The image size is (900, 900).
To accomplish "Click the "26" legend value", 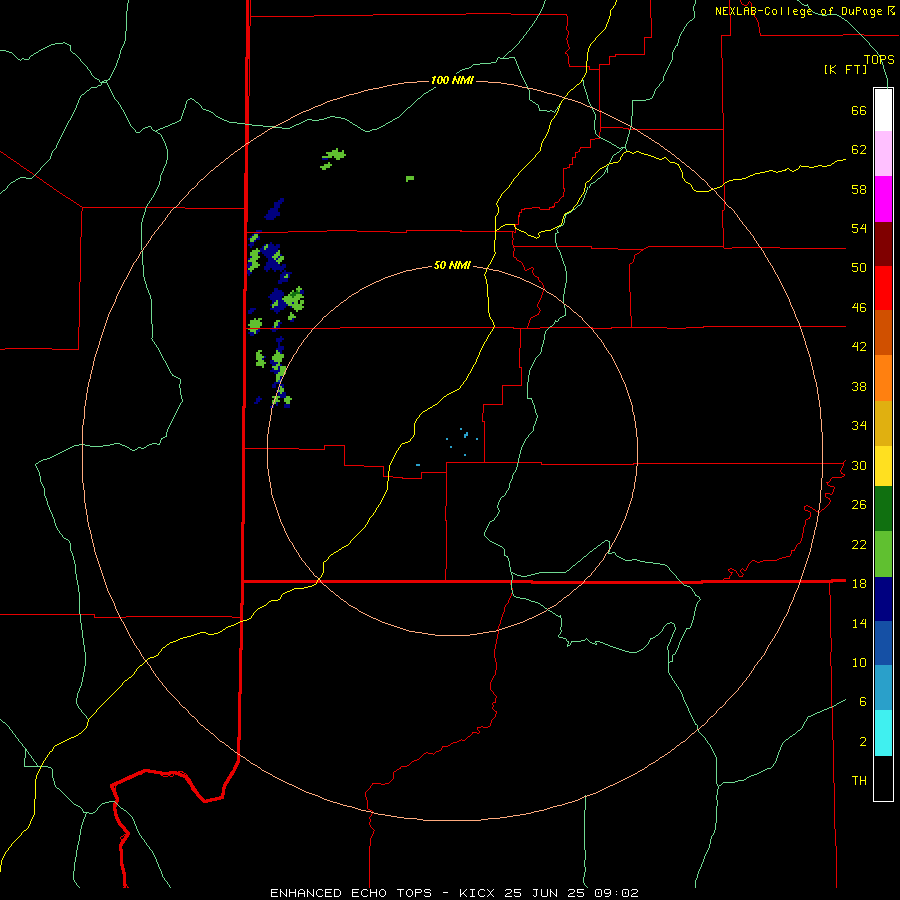I will (859, 505).
